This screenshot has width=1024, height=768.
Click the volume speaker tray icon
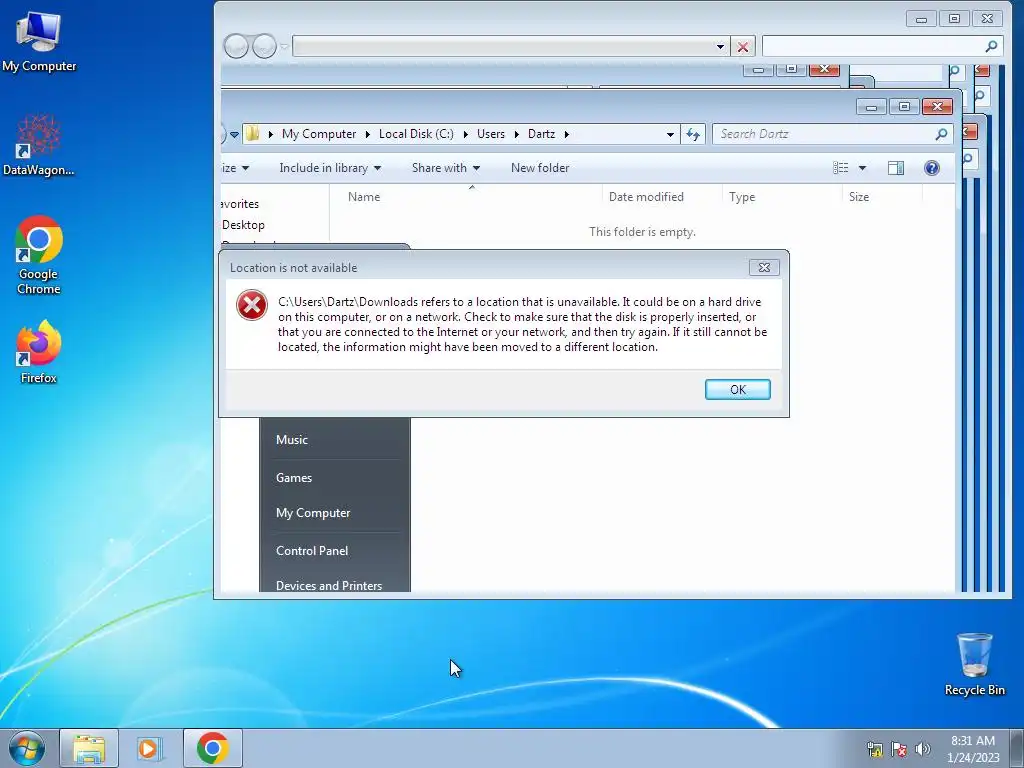pos(923,749)
